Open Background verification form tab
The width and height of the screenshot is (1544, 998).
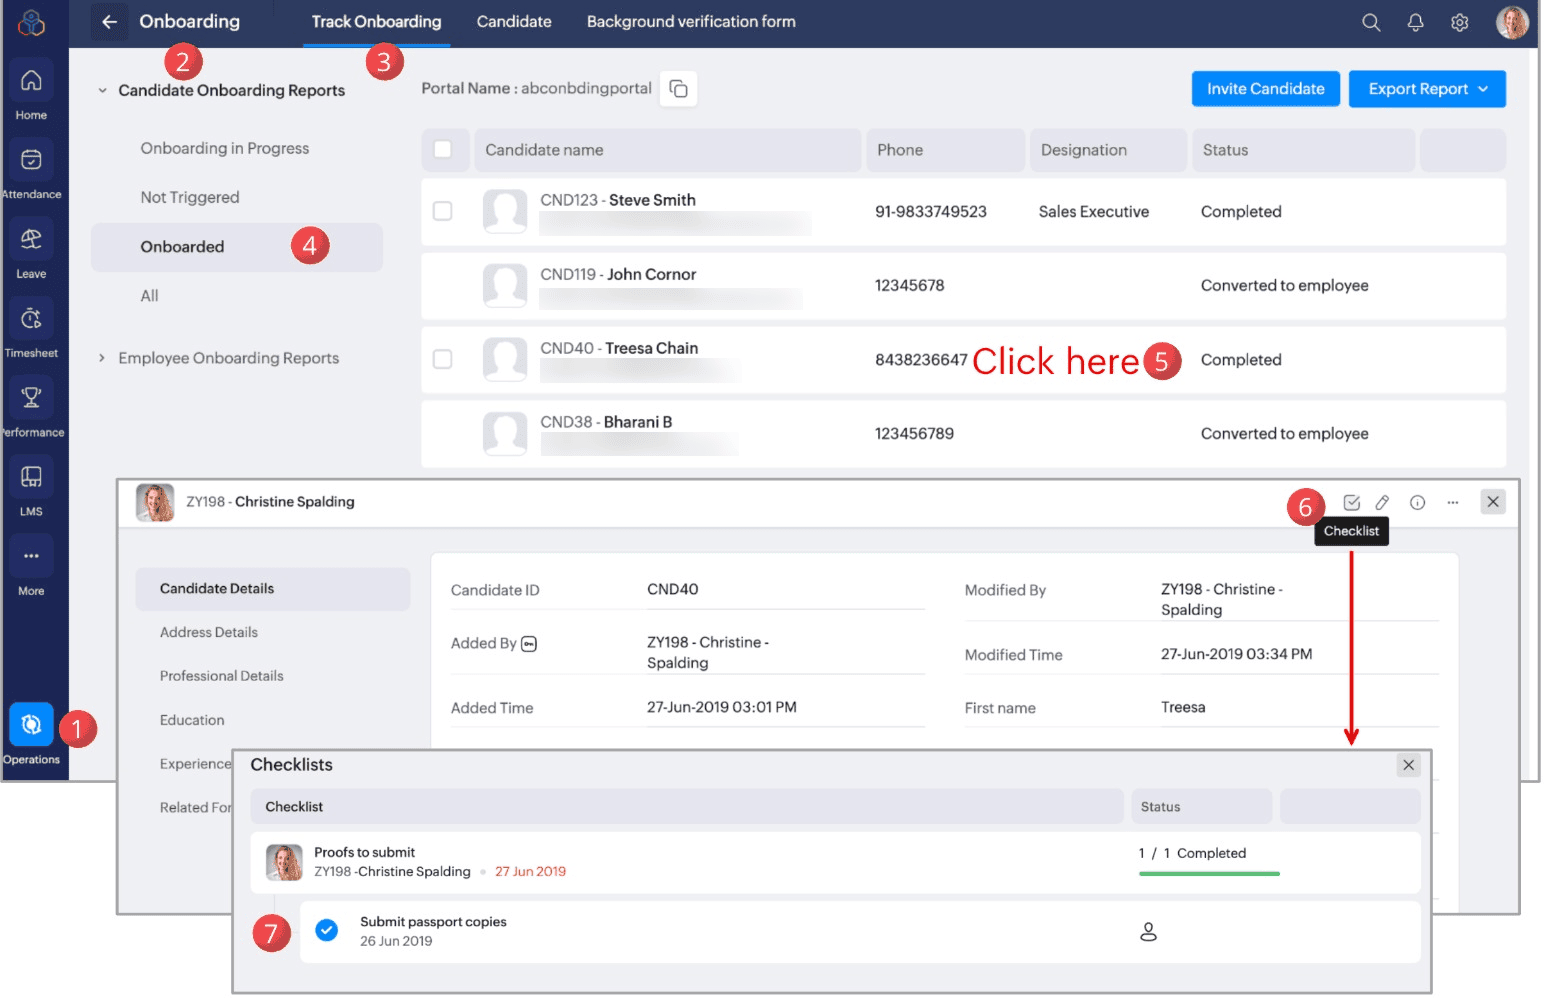point(690,22)
